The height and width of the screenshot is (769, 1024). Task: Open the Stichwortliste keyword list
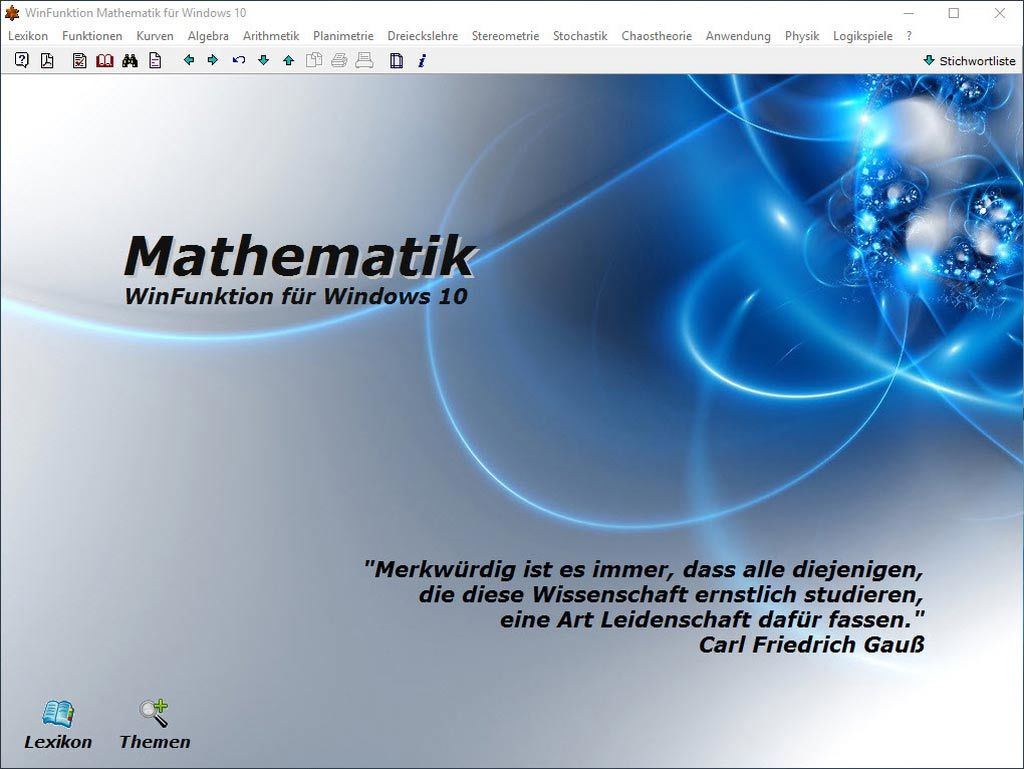pyautogui.click(x=970, y=61)
